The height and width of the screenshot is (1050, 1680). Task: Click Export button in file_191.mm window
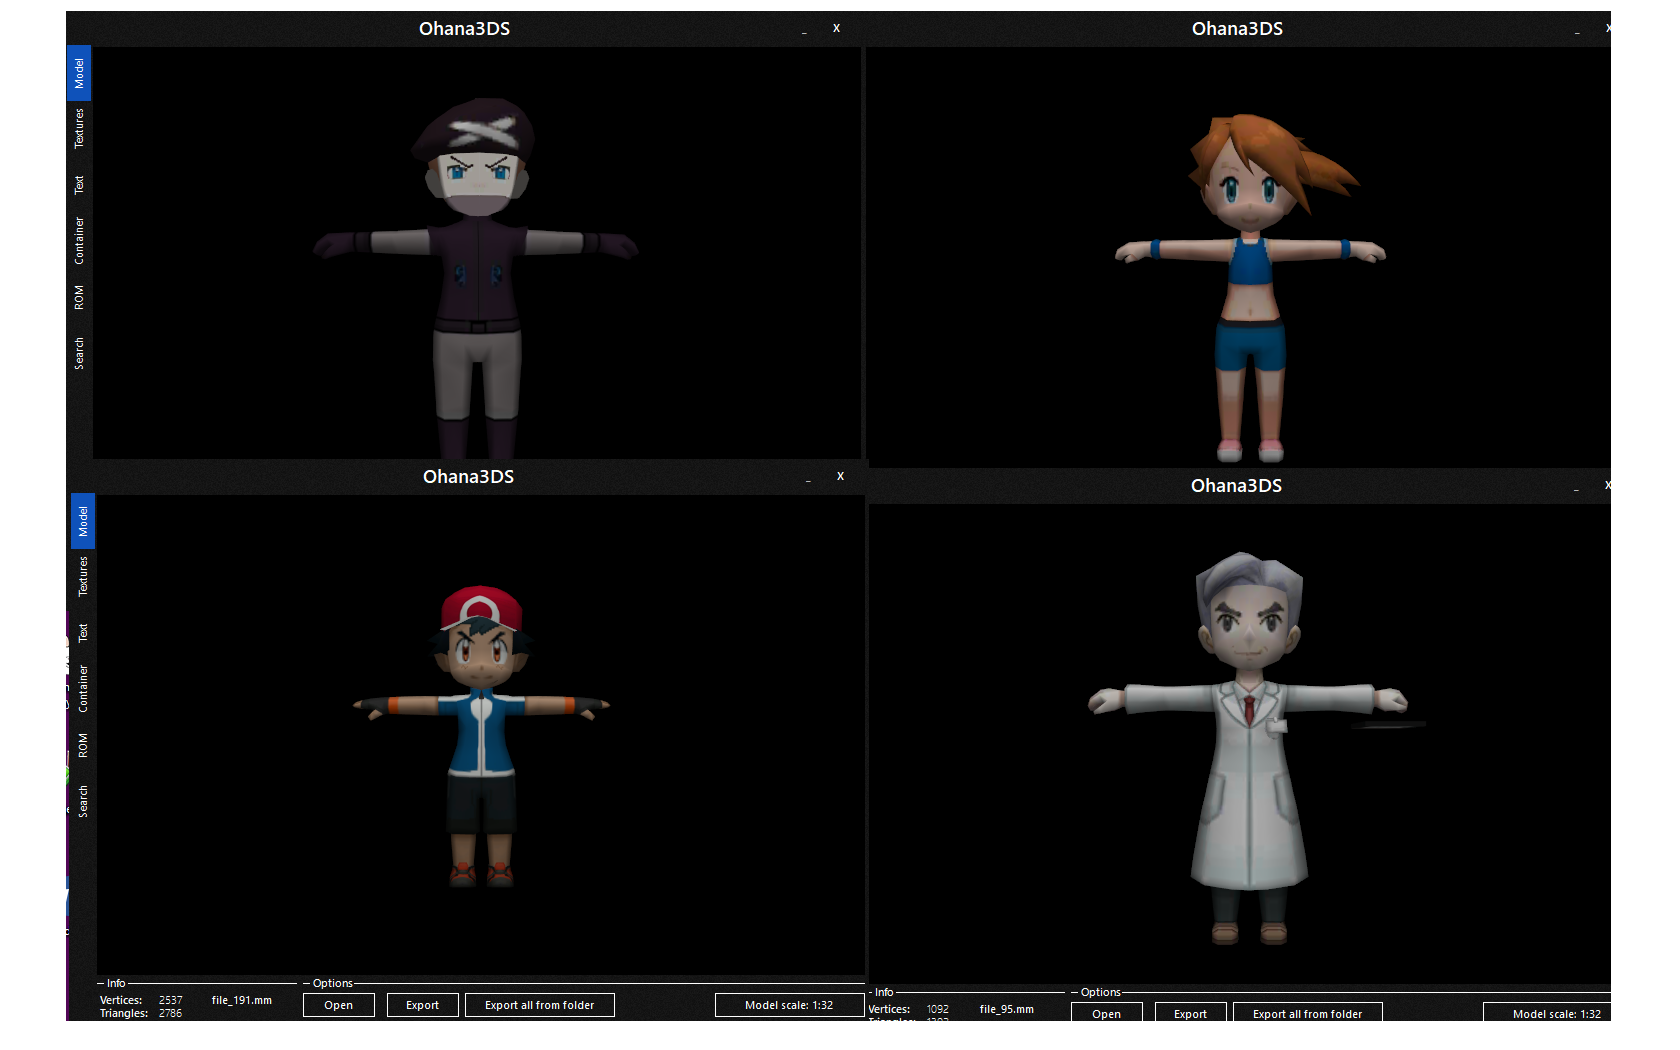tap(423, 1005)
